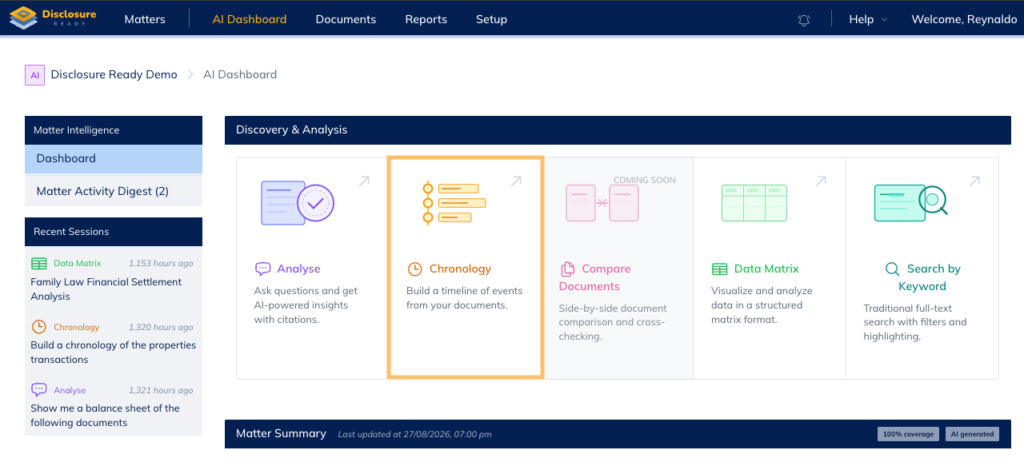Click the Chronology timeline illustration
Screen dimensions: 1024x462
click(455, 203)
